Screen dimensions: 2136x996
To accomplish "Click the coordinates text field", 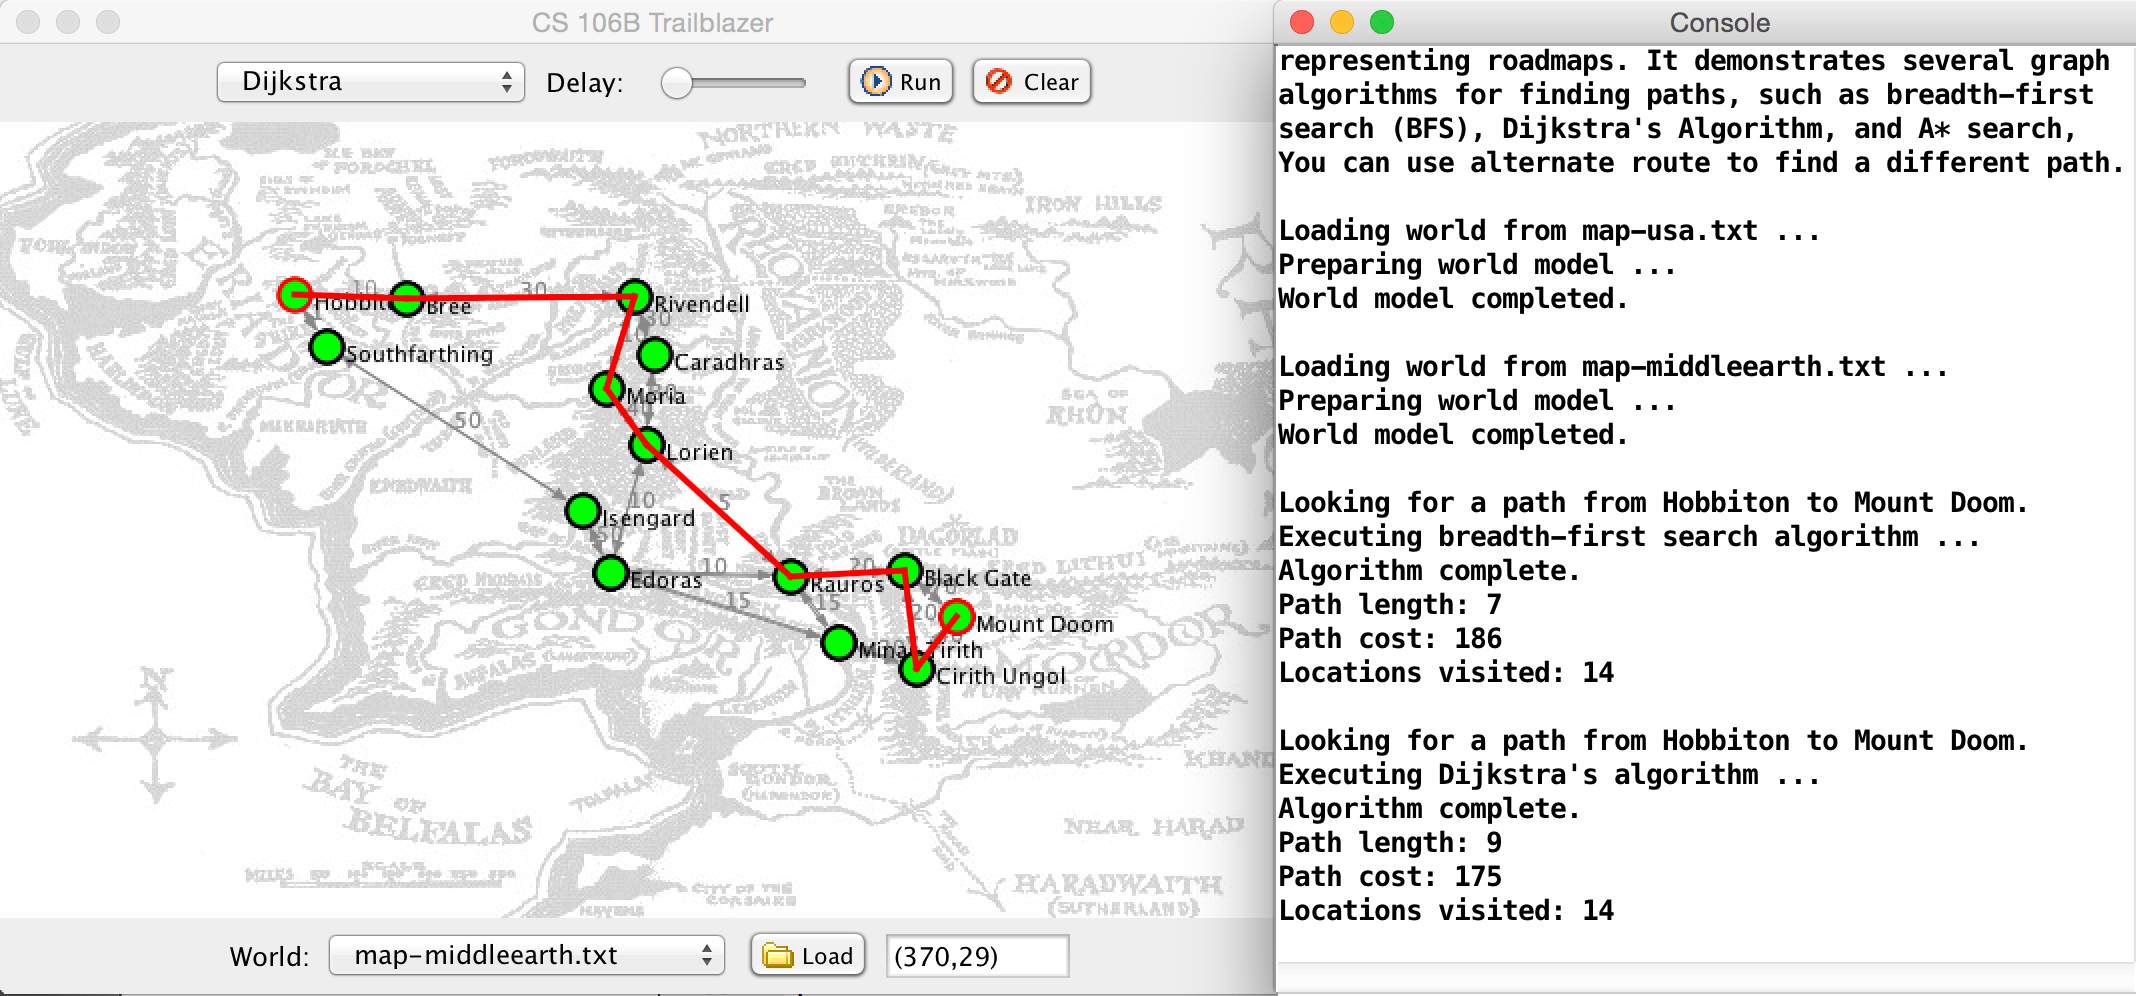I will (x=977, y=956).
